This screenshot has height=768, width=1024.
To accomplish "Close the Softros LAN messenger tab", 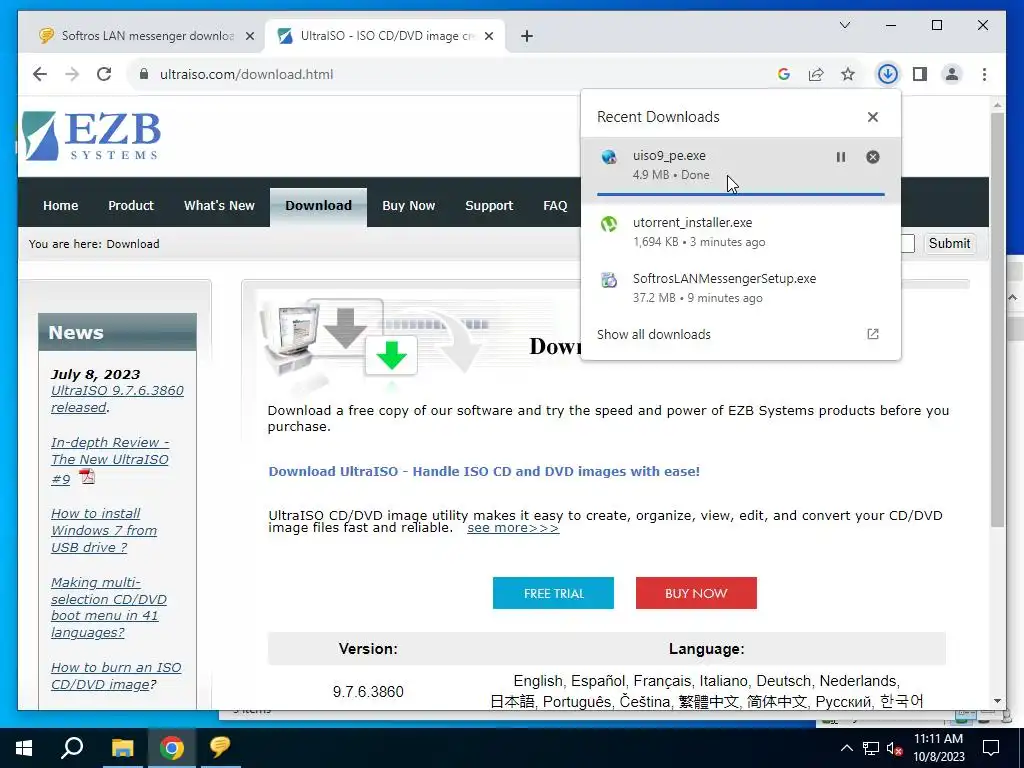I will coord(249,36).
